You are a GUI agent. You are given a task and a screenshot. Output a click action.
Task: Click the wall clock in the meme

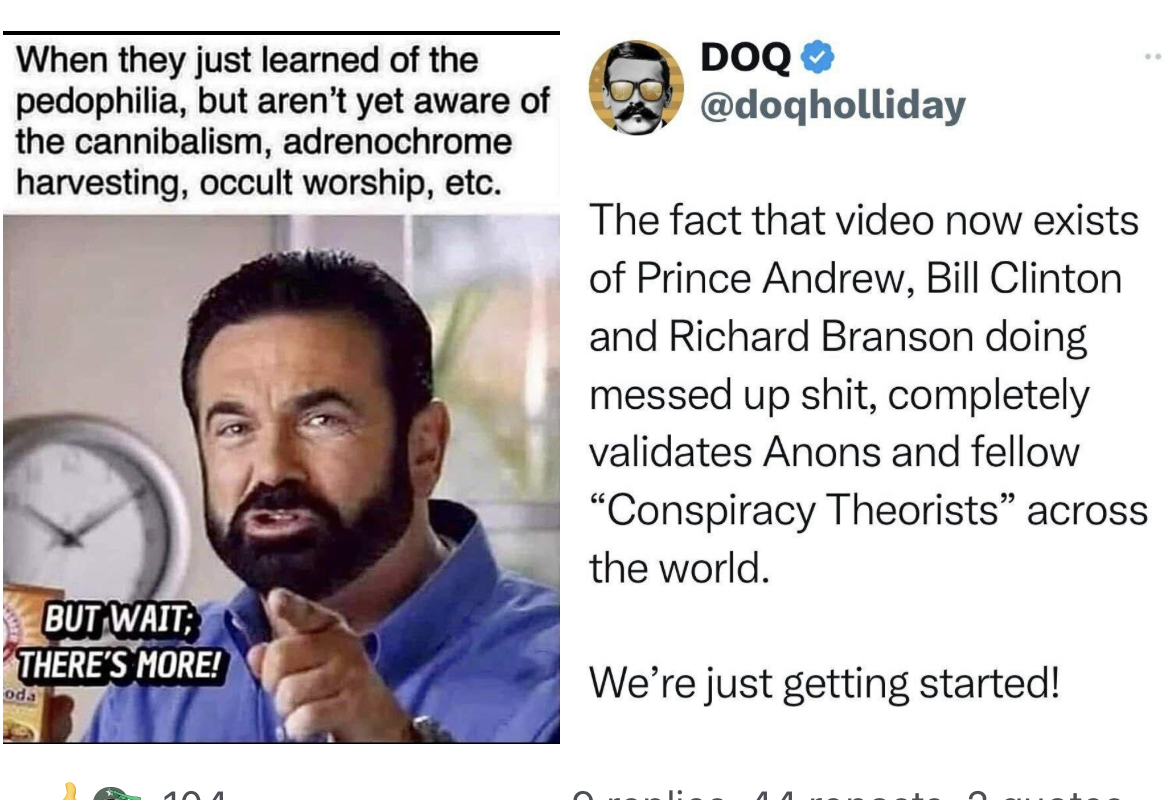pyautogui.click(x=90, y=507)
